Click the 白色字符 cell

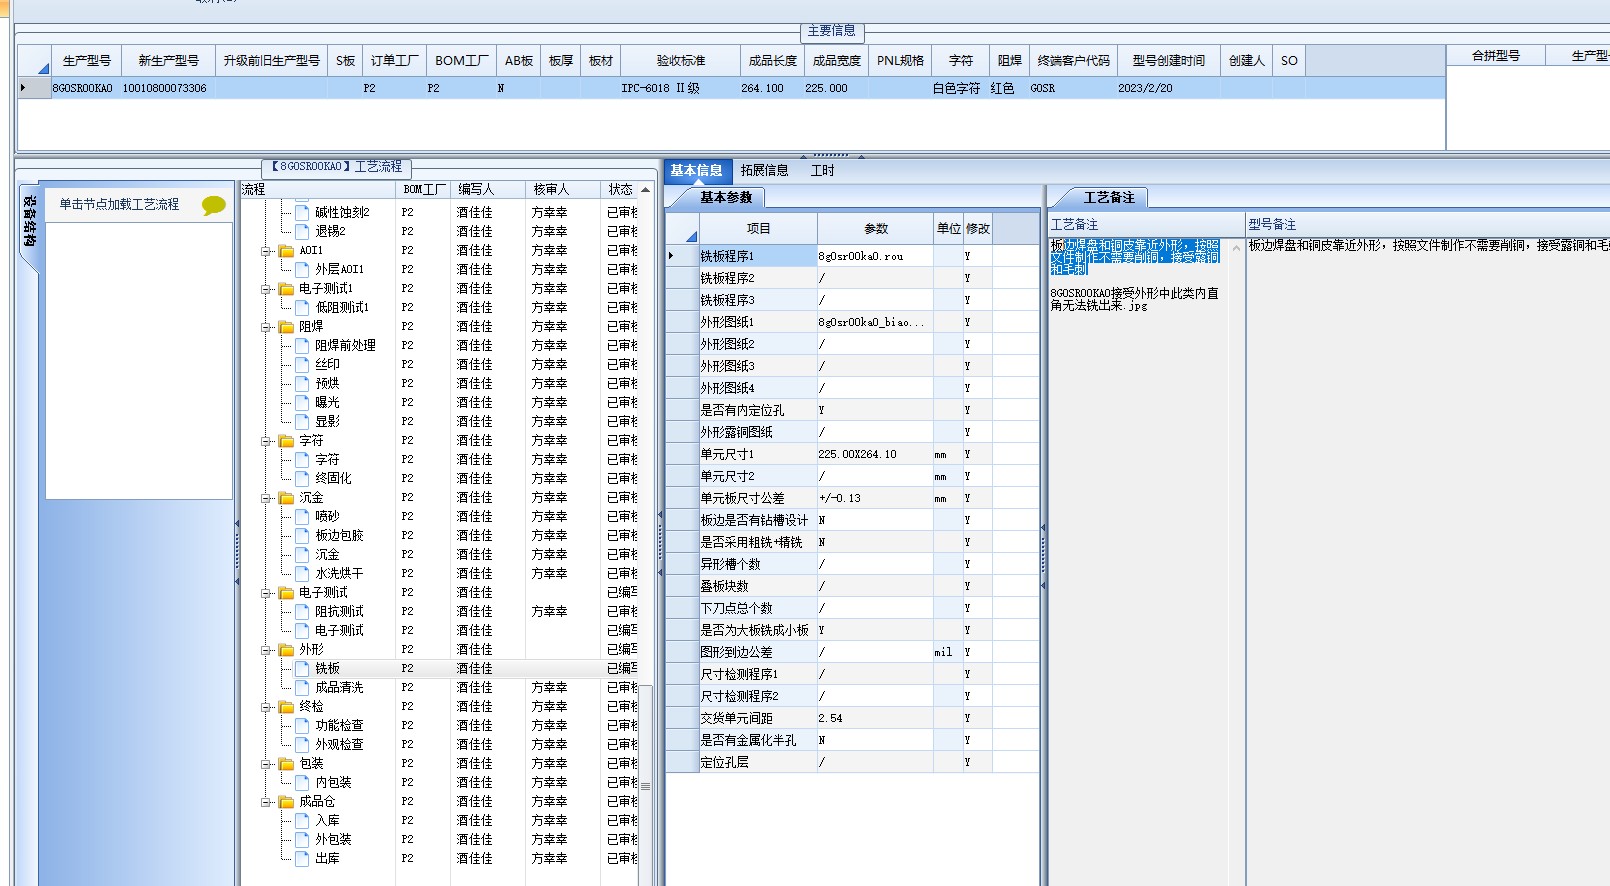958,88
